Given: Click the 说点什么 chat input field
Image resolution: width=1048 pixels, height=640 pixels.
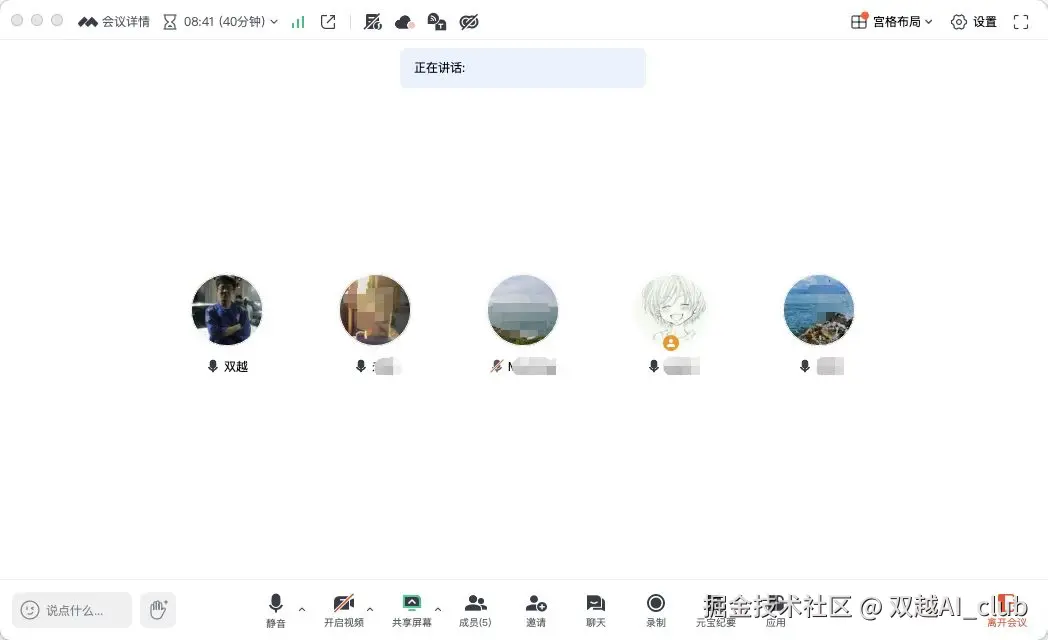Looking at the screenshot, I should (71, 609).
